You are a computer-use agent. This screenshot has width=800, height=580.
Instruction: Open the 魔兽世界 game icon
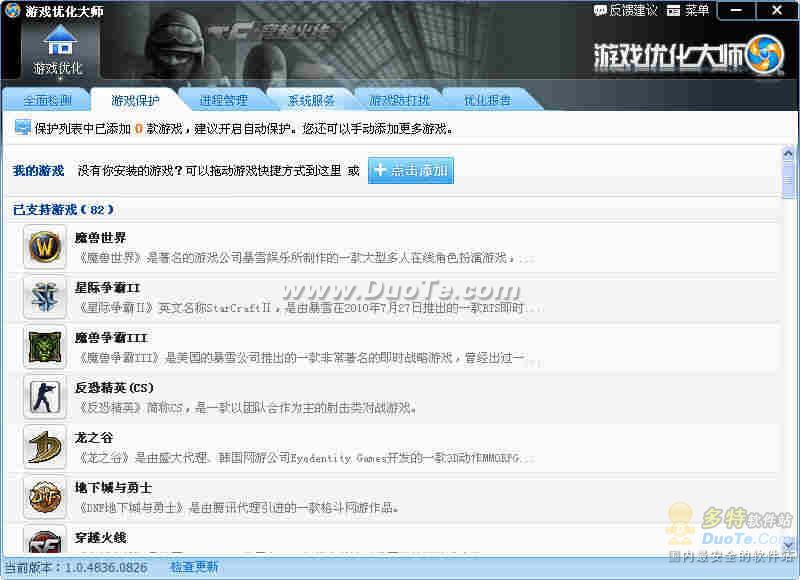[45, 247]
